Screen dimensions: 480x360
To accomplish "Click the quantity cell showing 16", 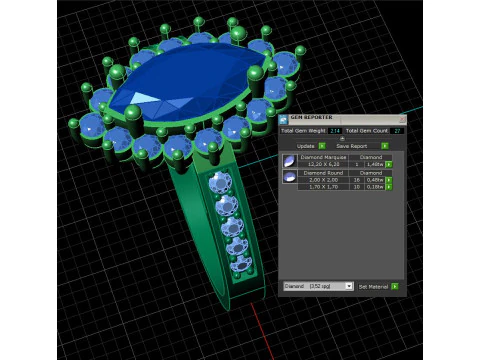I will 357,180.
